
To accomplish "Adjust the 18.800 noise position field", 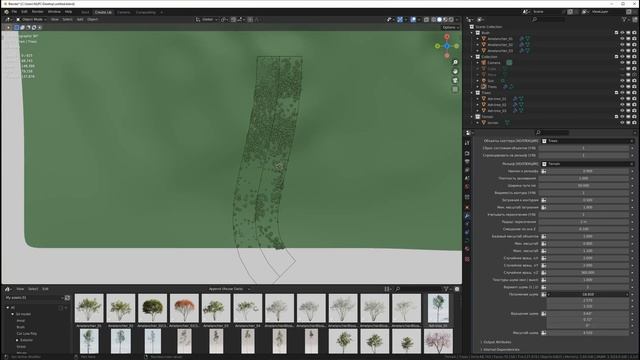I will pyautogui.click(x=588, y=294).
